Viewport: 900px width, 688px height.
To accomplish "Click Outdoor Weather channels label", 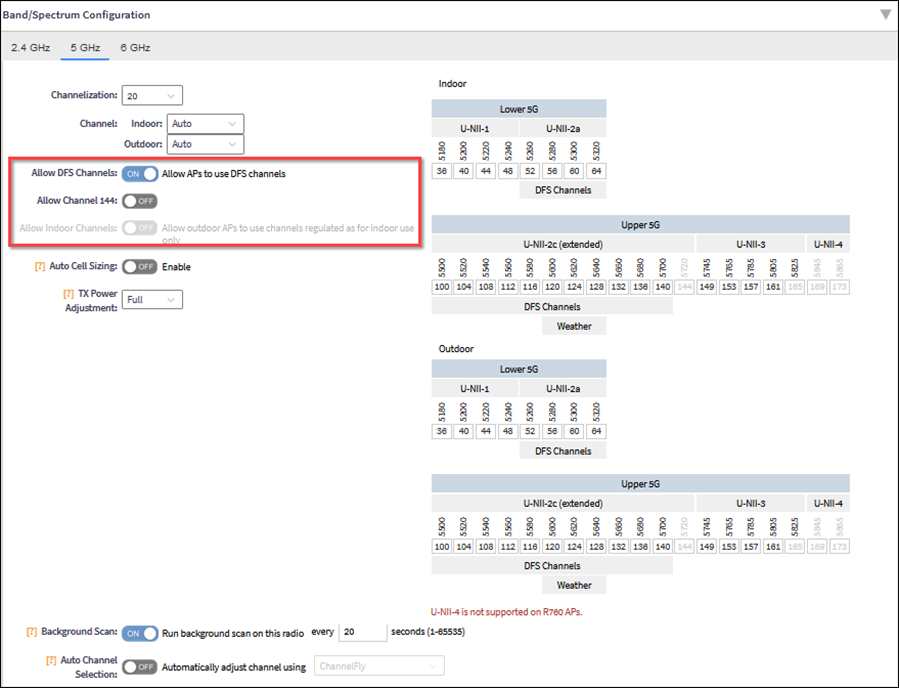I will click(574, 585).
